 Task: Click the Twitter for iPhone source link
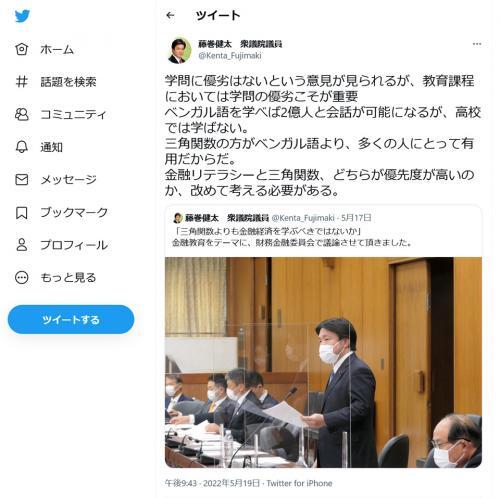coord(299,483)
